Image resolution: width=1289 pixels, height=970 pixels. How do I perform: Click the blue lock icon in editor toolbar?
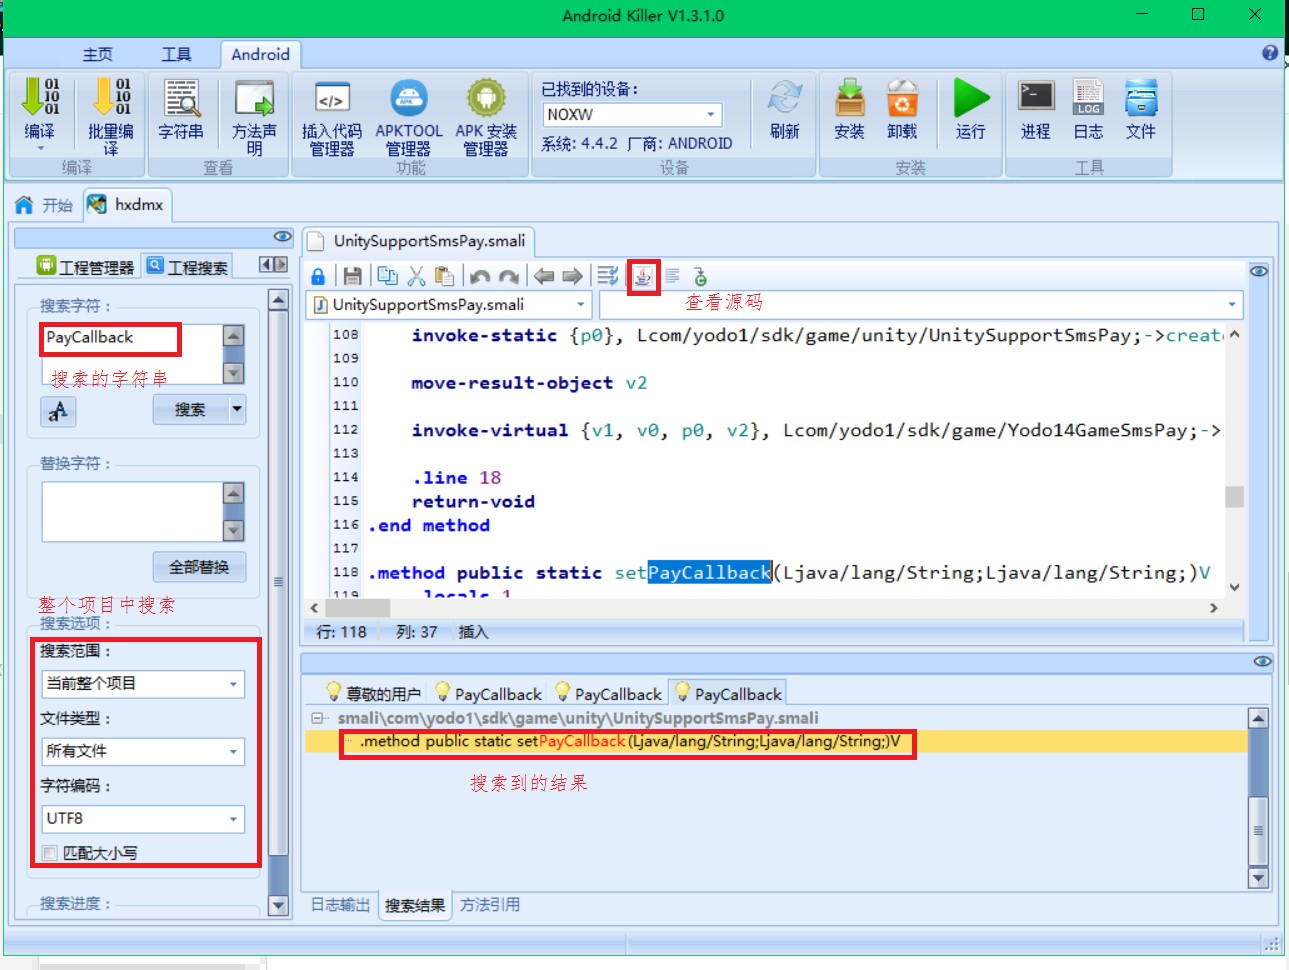(x=318, y=277)
